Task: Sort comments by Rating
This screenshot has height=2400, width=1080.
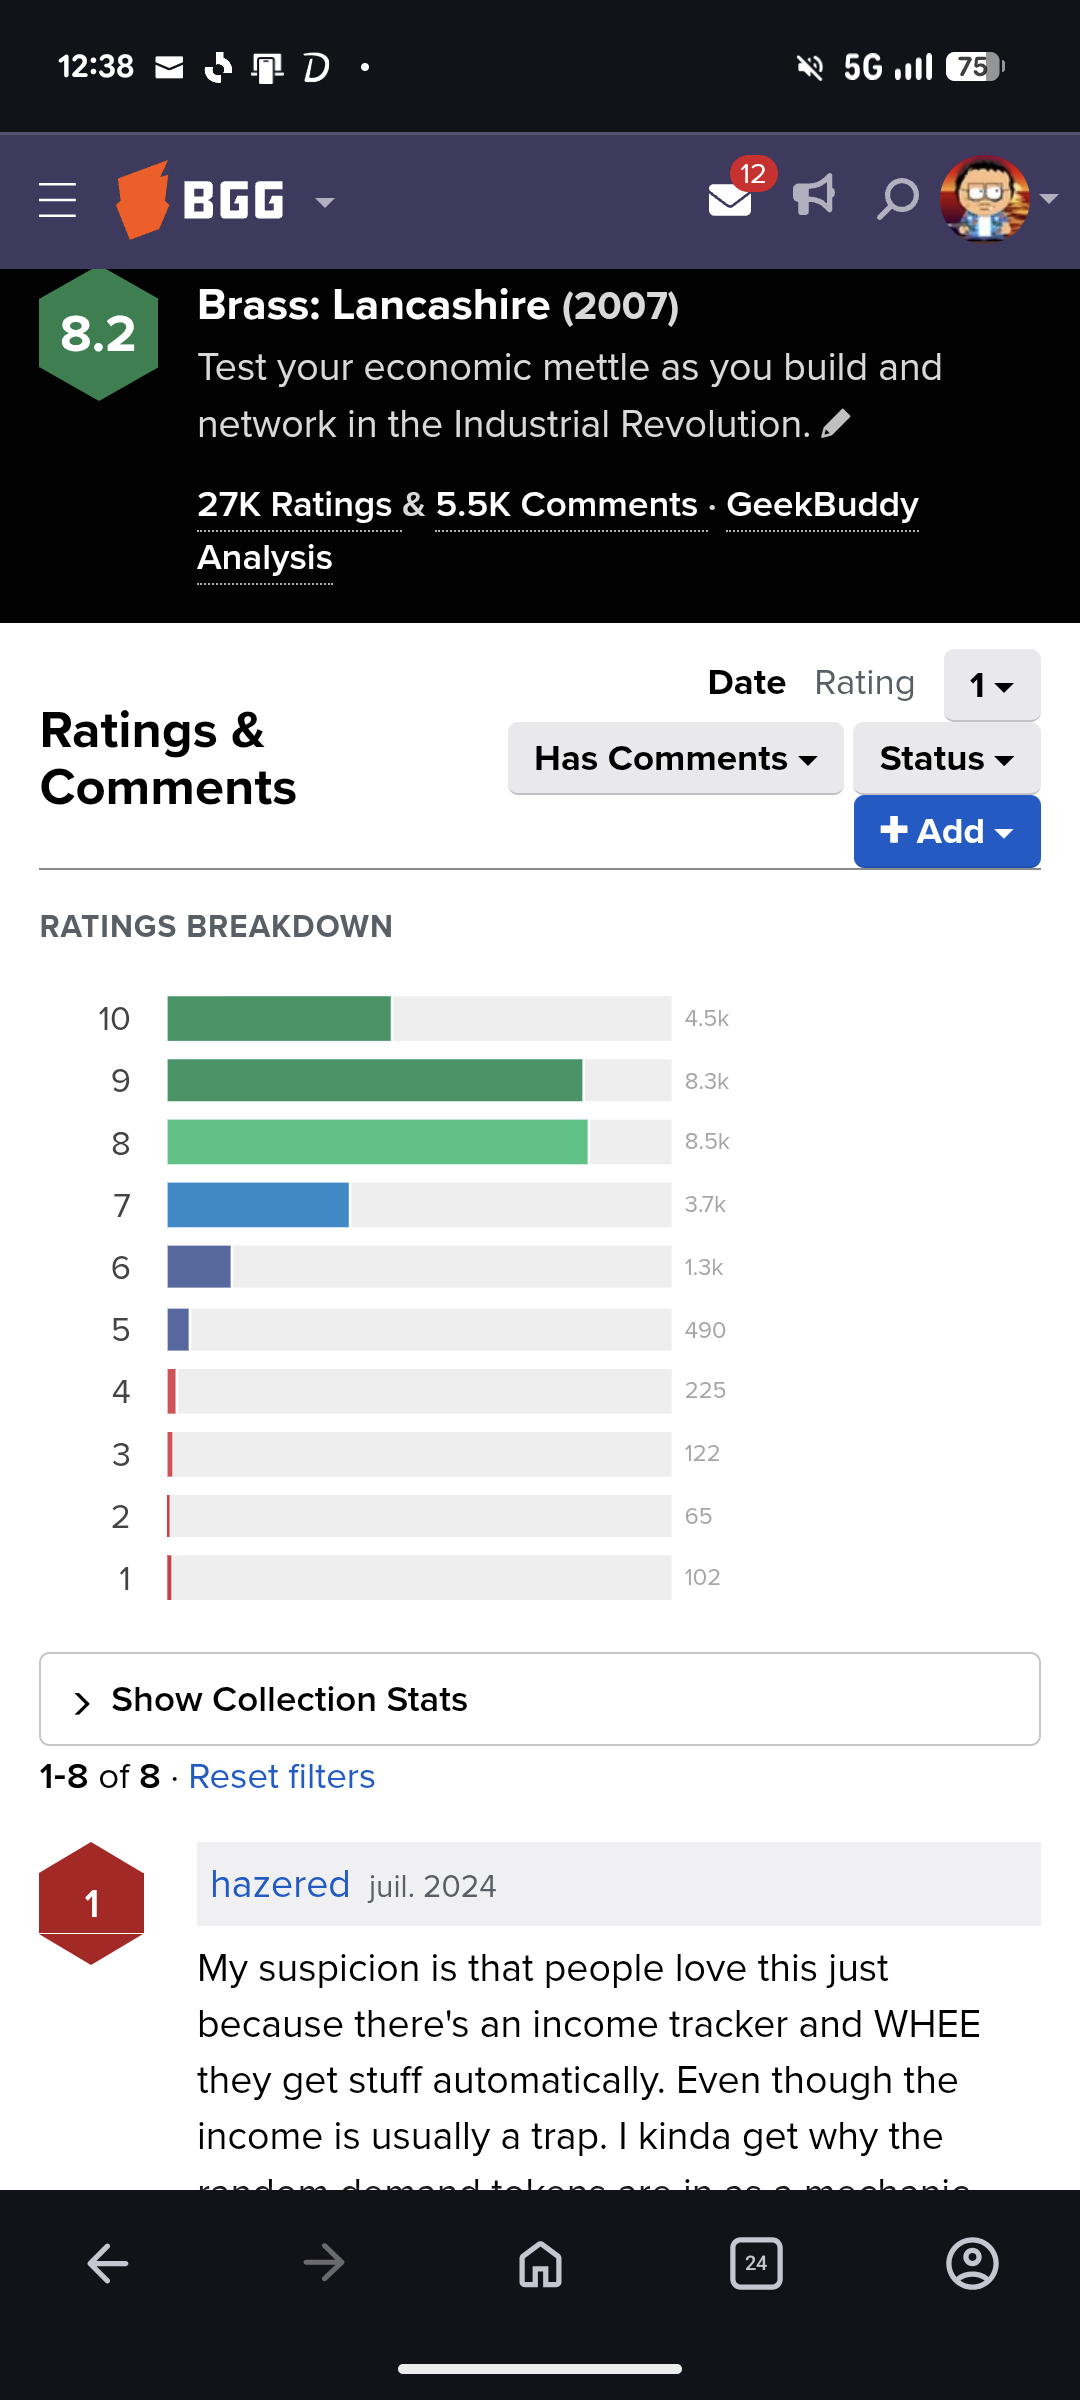Action: (864, 683)
